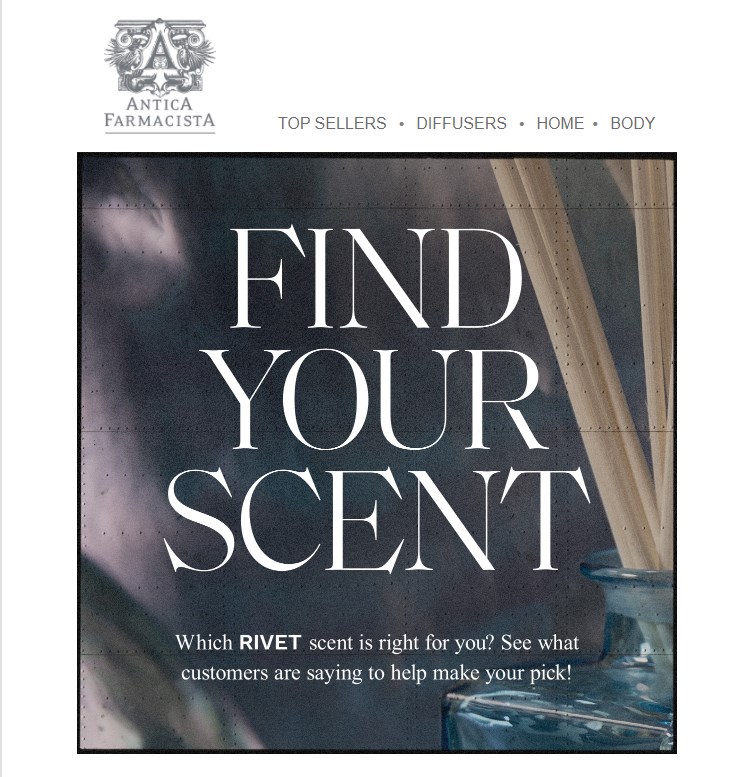Click the bold RIVET word in subtitle
Screen dimensions: 751x777
[x=270, y=643]
